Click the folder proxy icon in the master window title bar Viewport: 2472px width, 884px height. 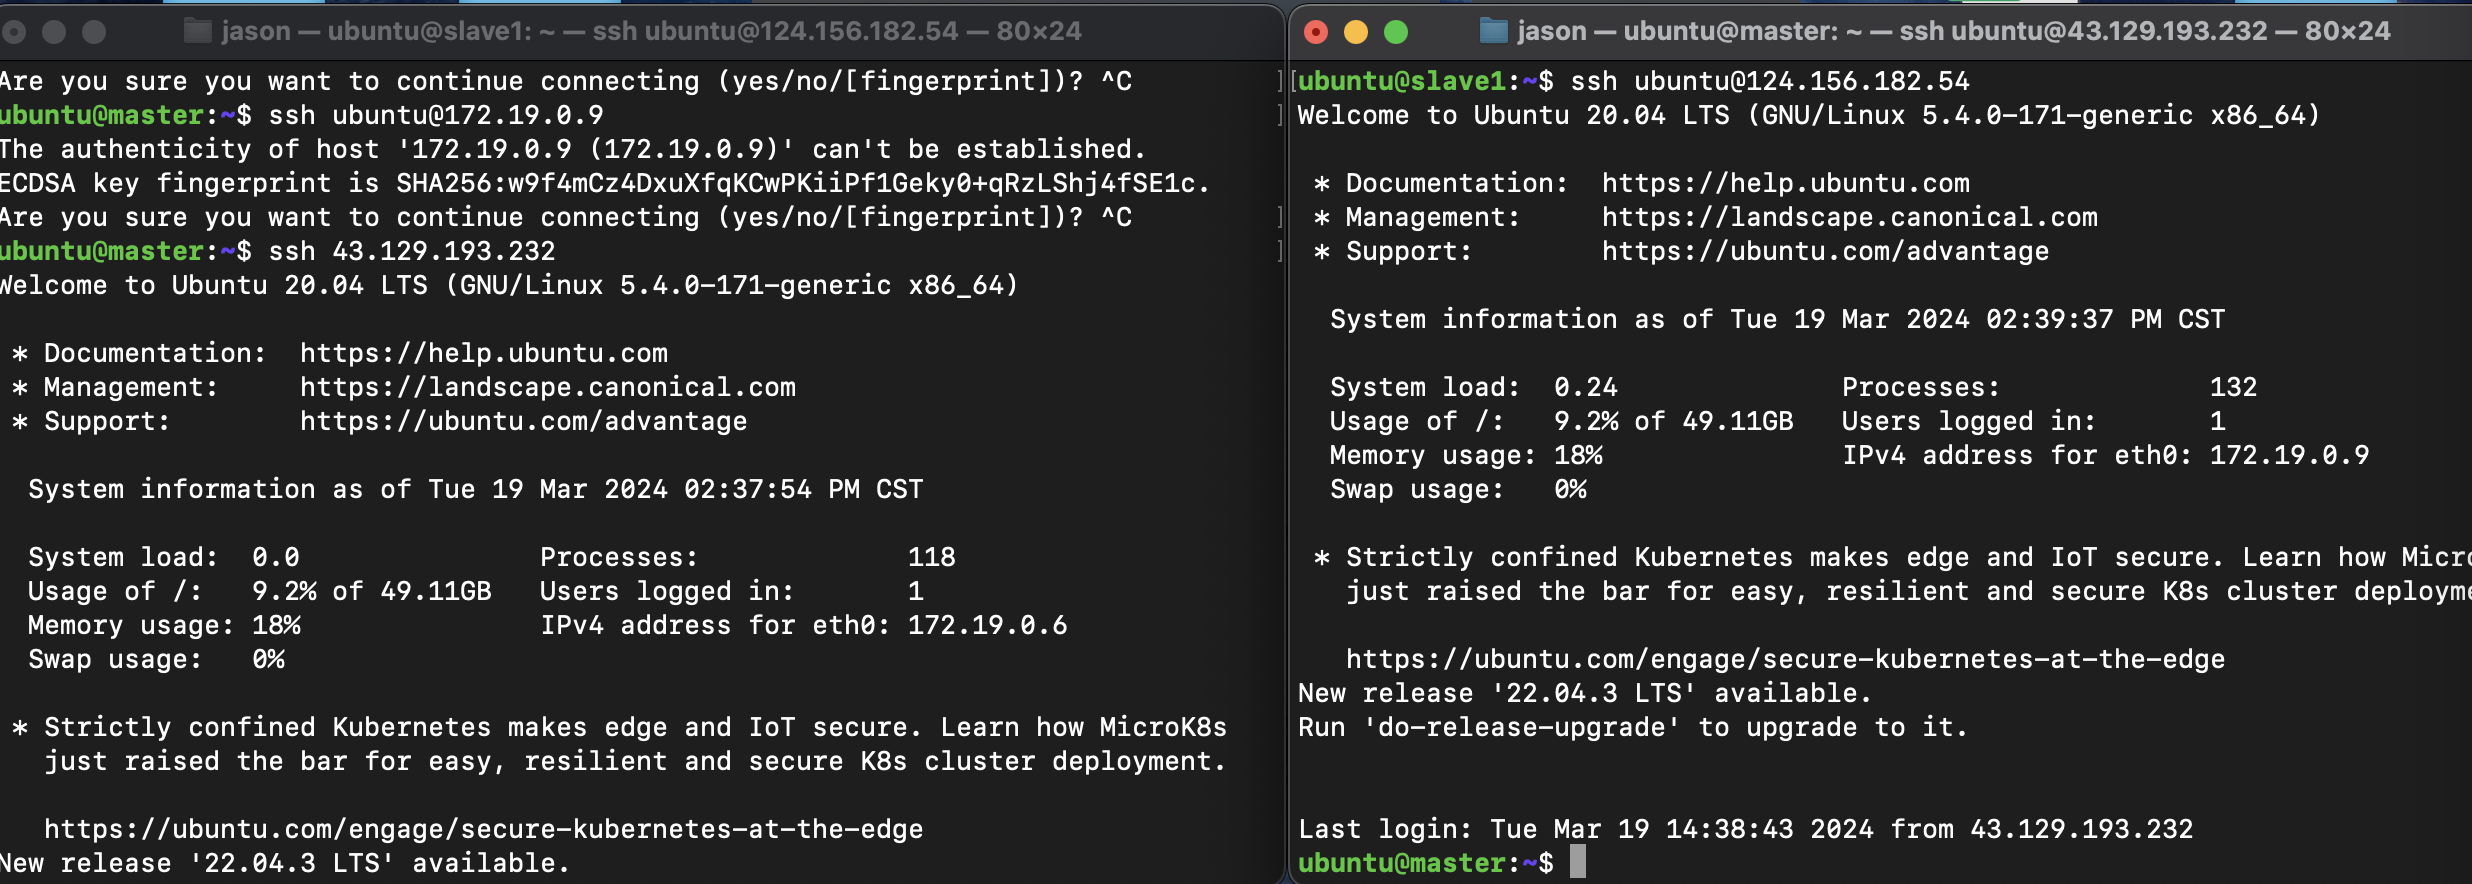(1493, 31)
